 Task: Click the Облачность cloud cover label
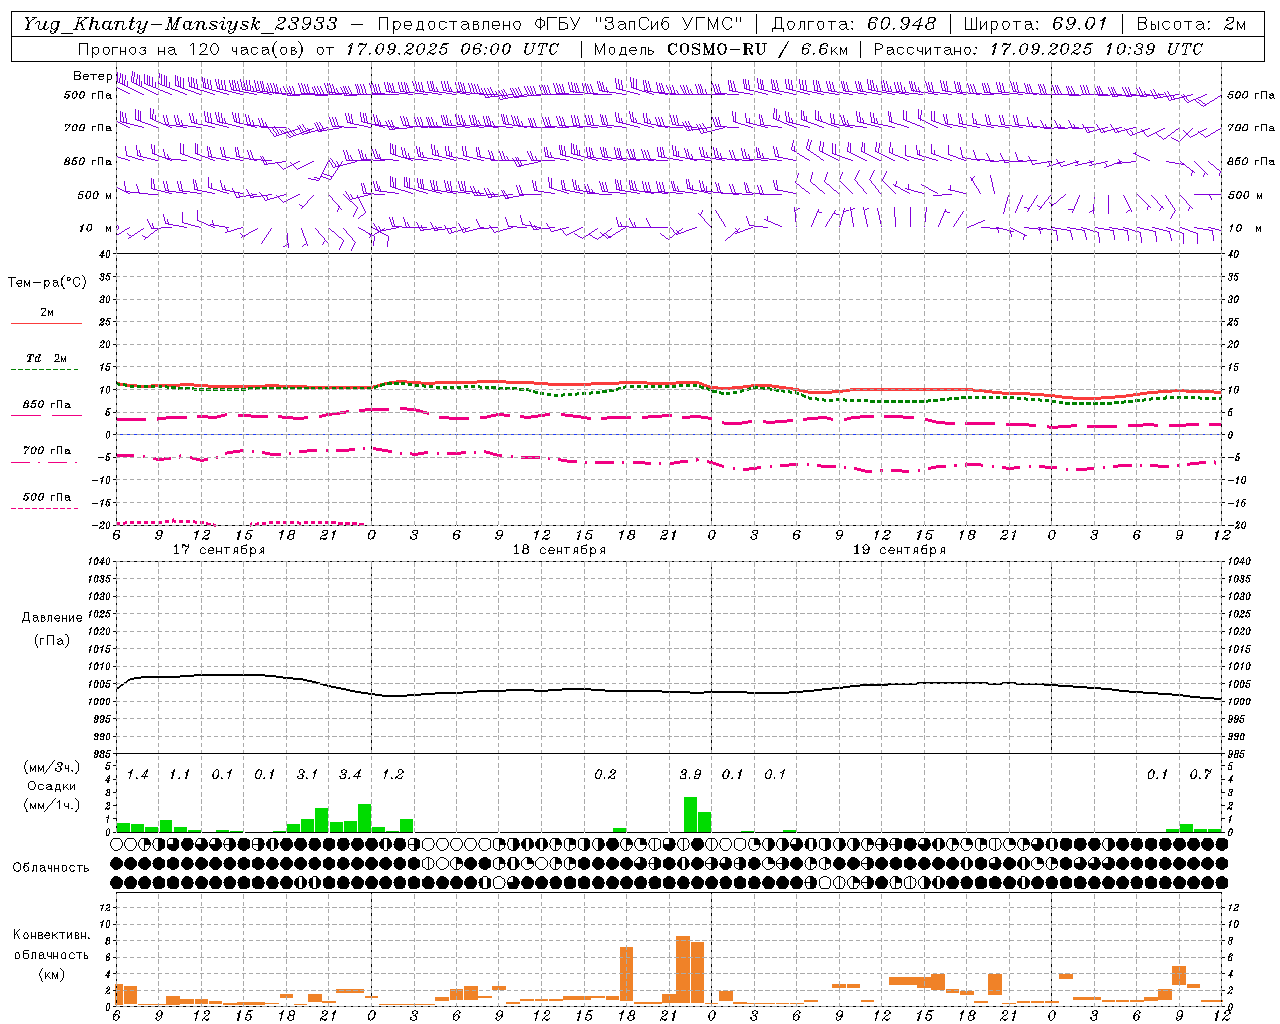pyautogui.click(x=51, y=867)
